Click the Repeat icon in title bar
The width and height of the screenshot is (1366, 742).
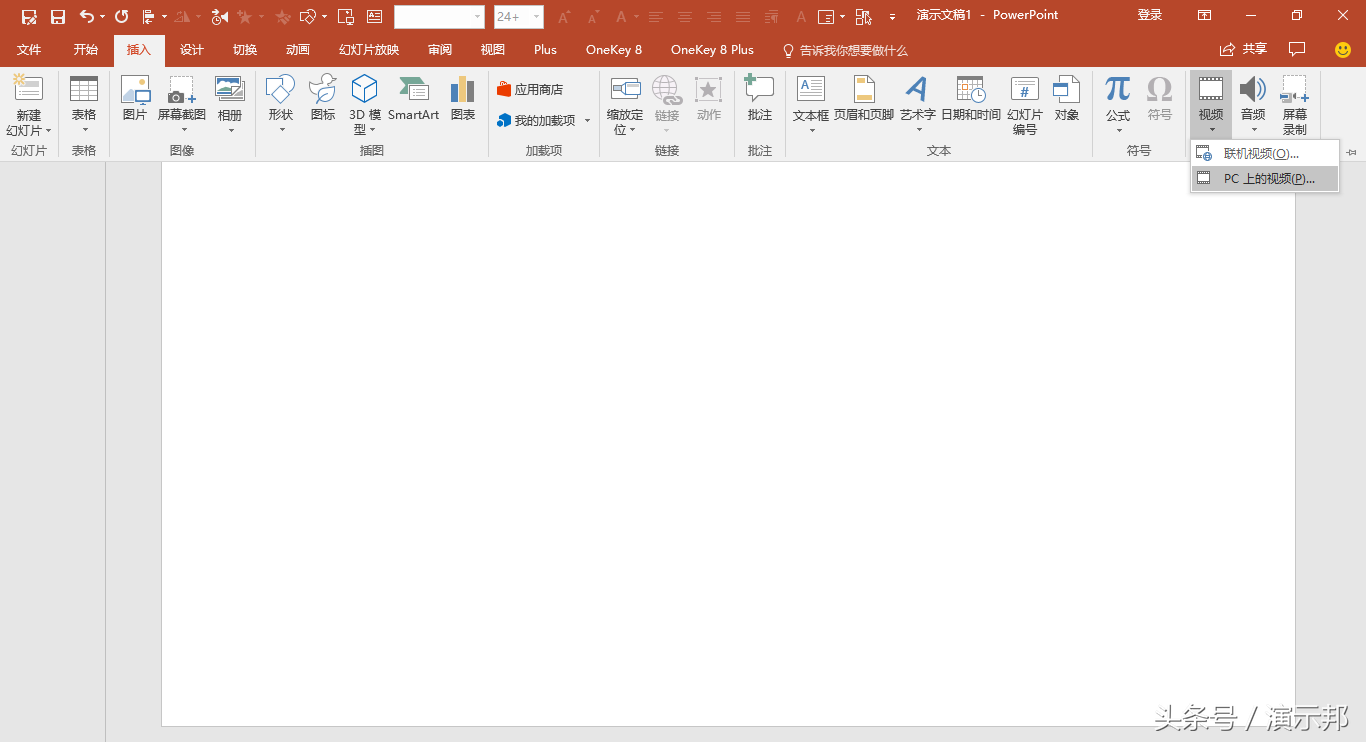point(122,16)
